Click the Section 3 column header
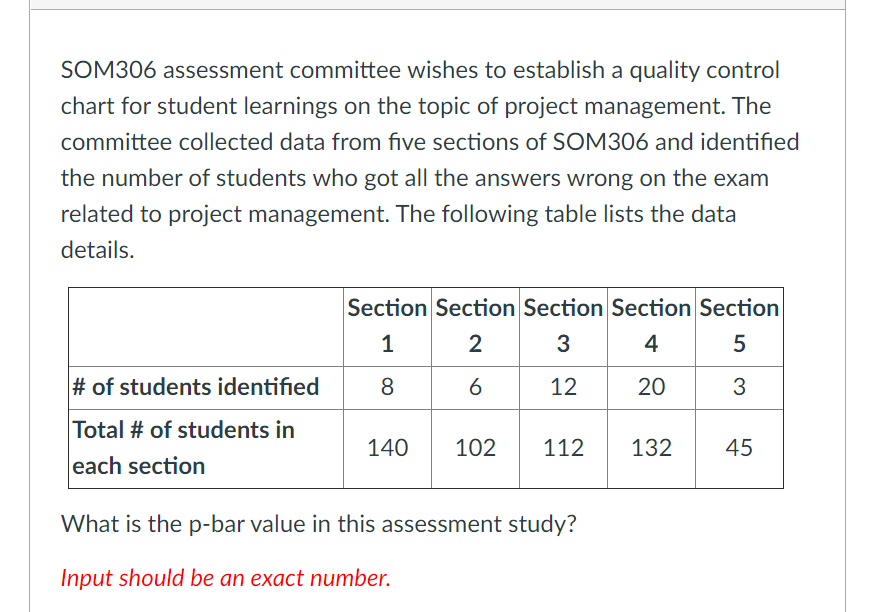 pos(563,326)
